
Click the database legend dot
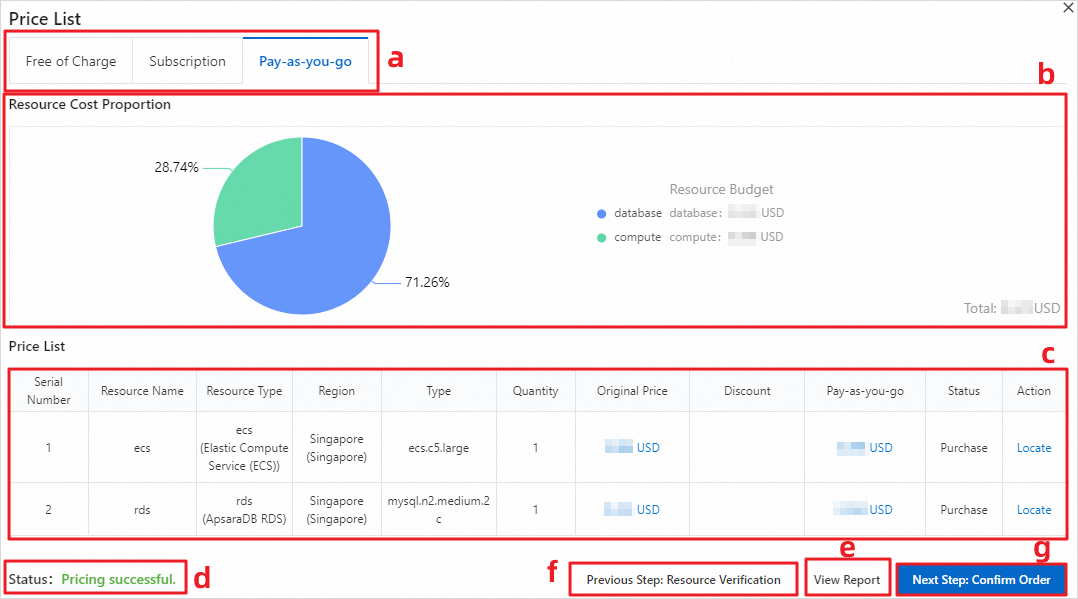click(x=602, y=214)
